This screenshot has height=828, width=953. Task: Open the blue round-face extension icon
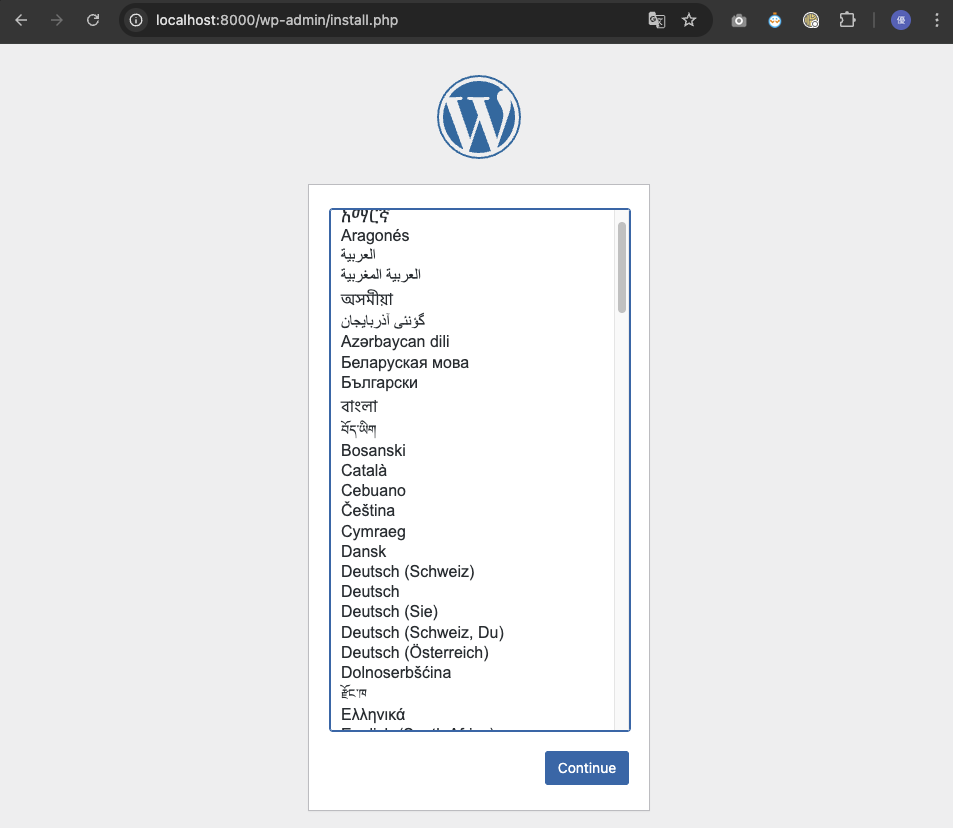click(x=774, y=21)
